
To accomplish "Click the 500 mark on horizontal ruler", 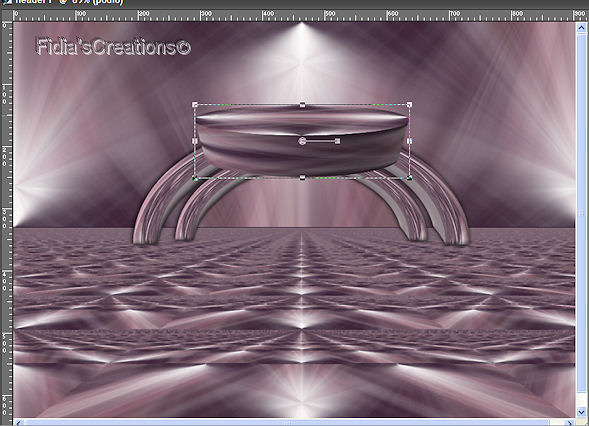I will pos(330,14).
